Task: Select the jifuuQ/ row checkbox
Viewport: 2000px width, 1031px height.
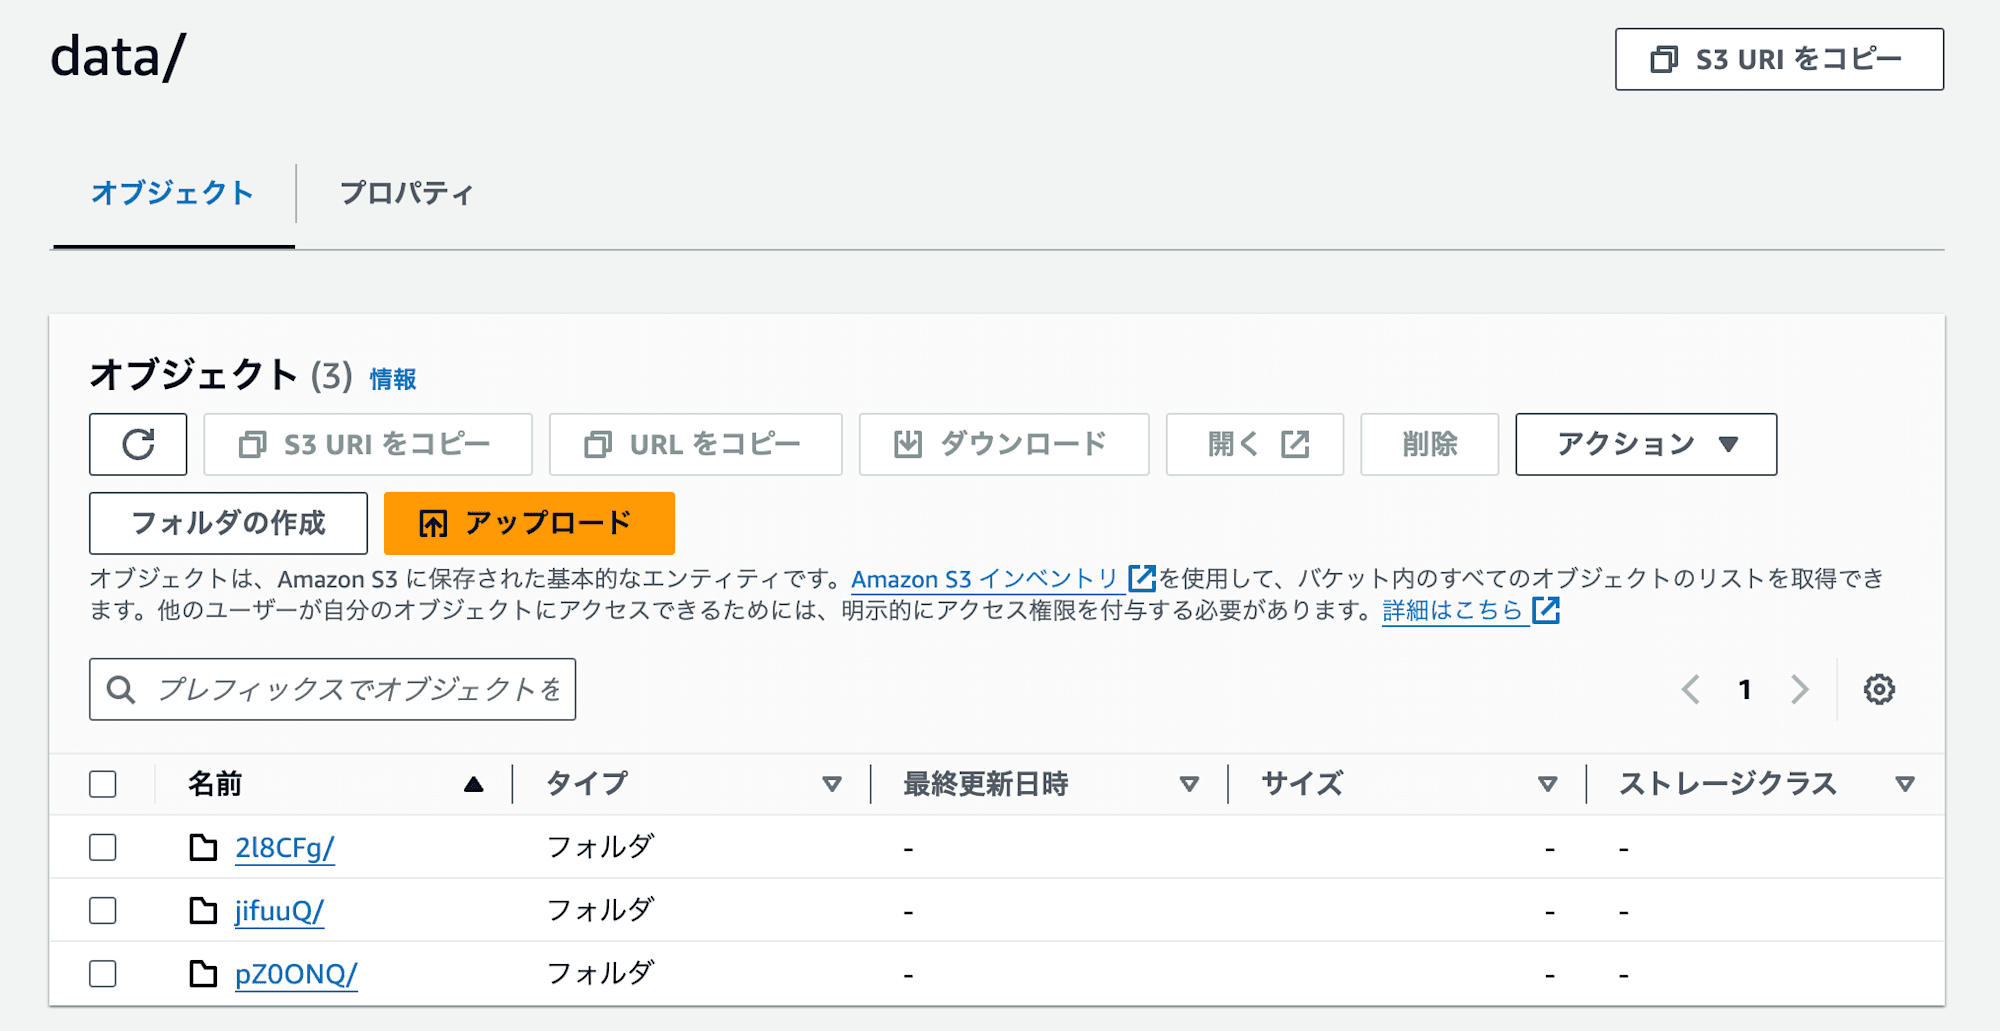Action: 103,911
